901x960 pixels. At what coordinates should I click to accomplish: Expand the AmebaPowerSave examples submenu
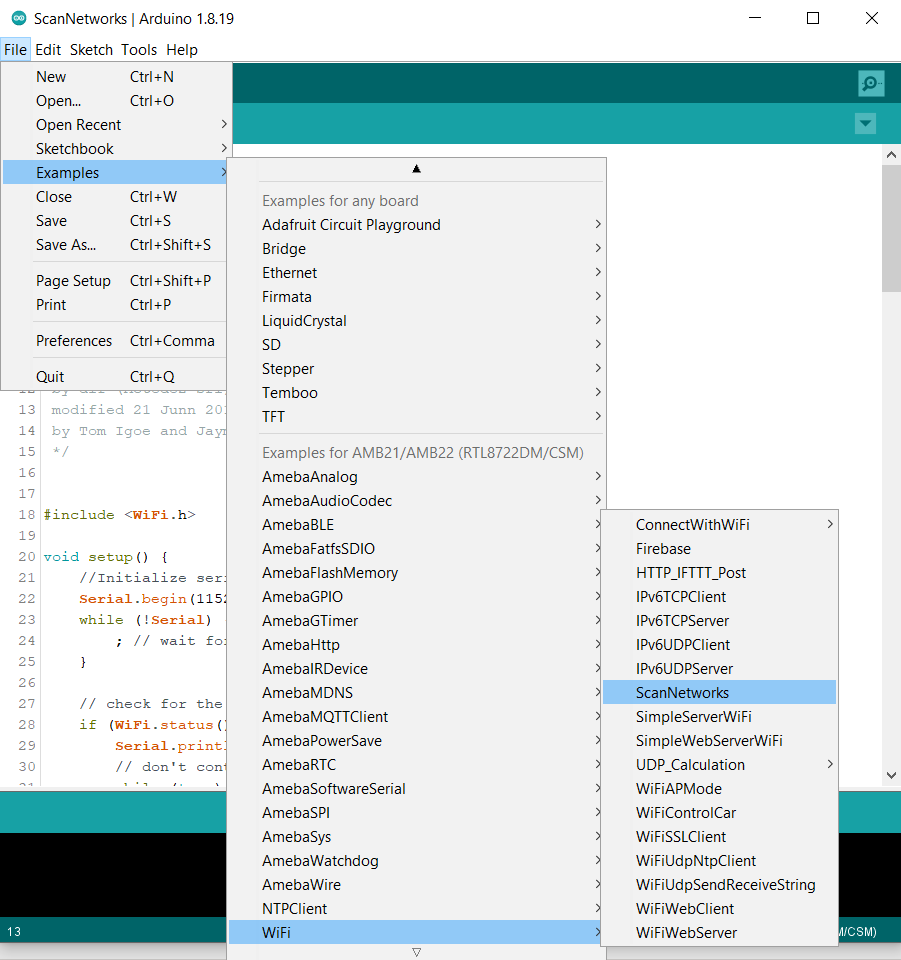click(x=416, y=740)
